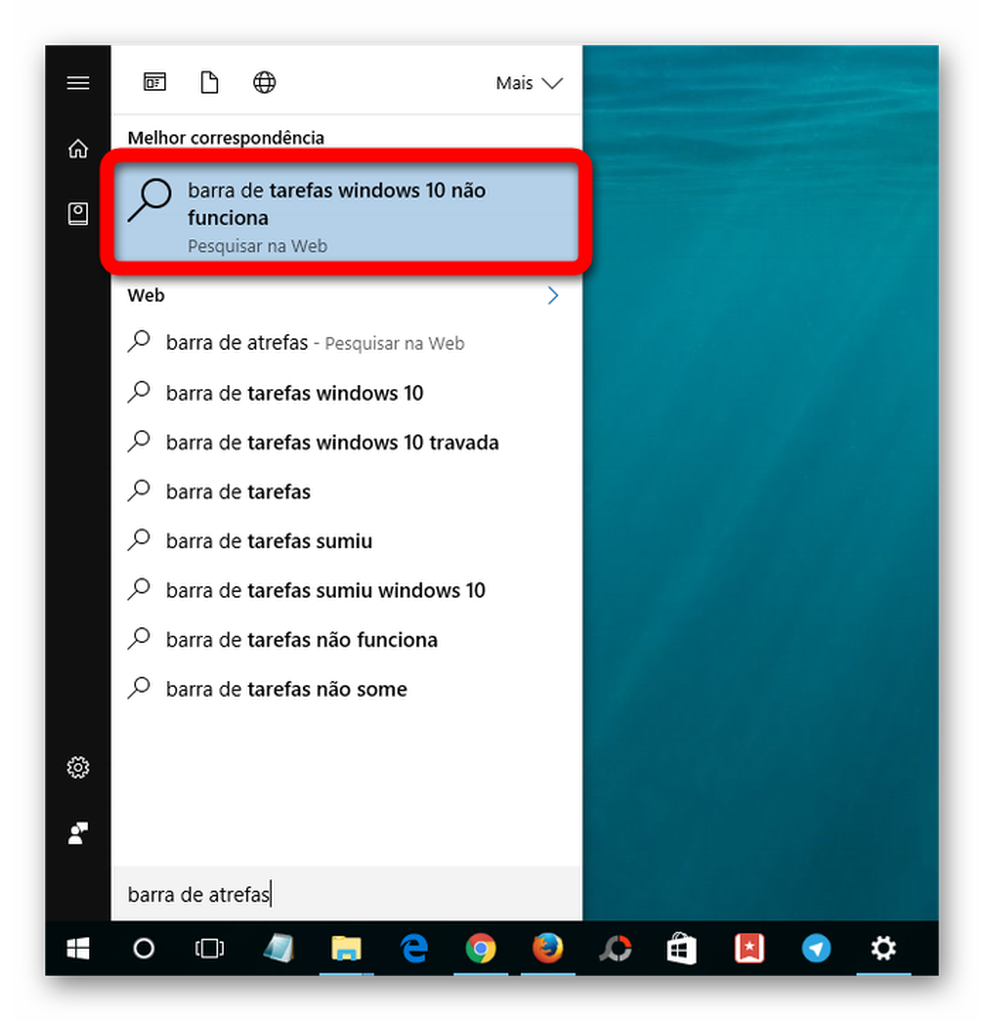Click the 'Melhor correspondência' heading

tap(226, 138)
